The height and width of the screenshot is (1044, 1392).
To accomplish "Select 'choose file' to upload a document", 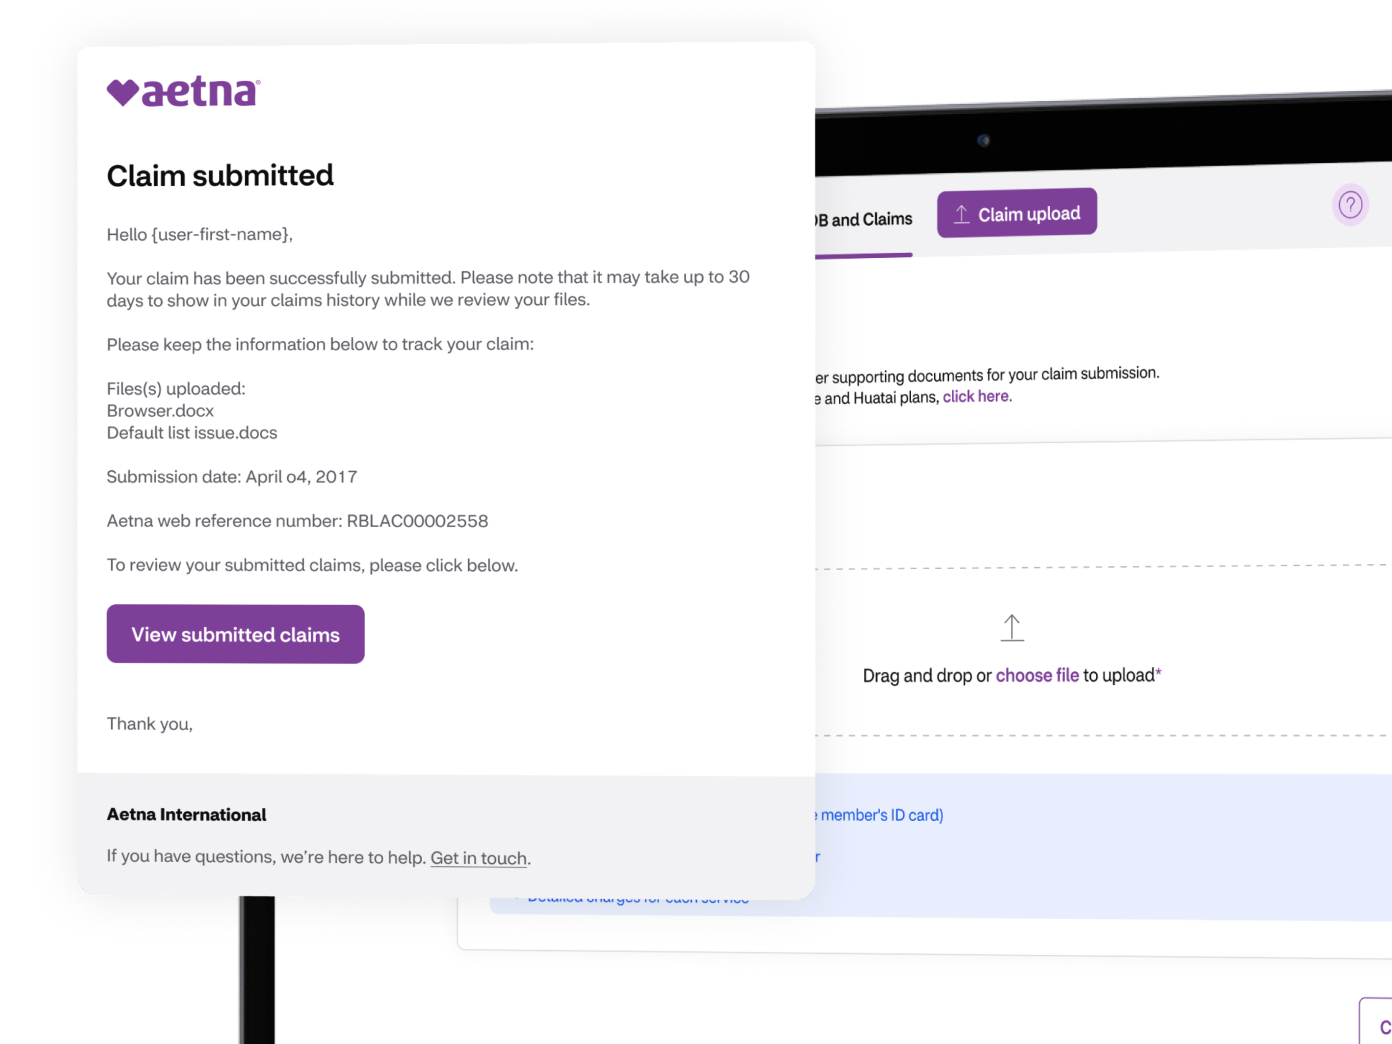I will [1037, 675].
